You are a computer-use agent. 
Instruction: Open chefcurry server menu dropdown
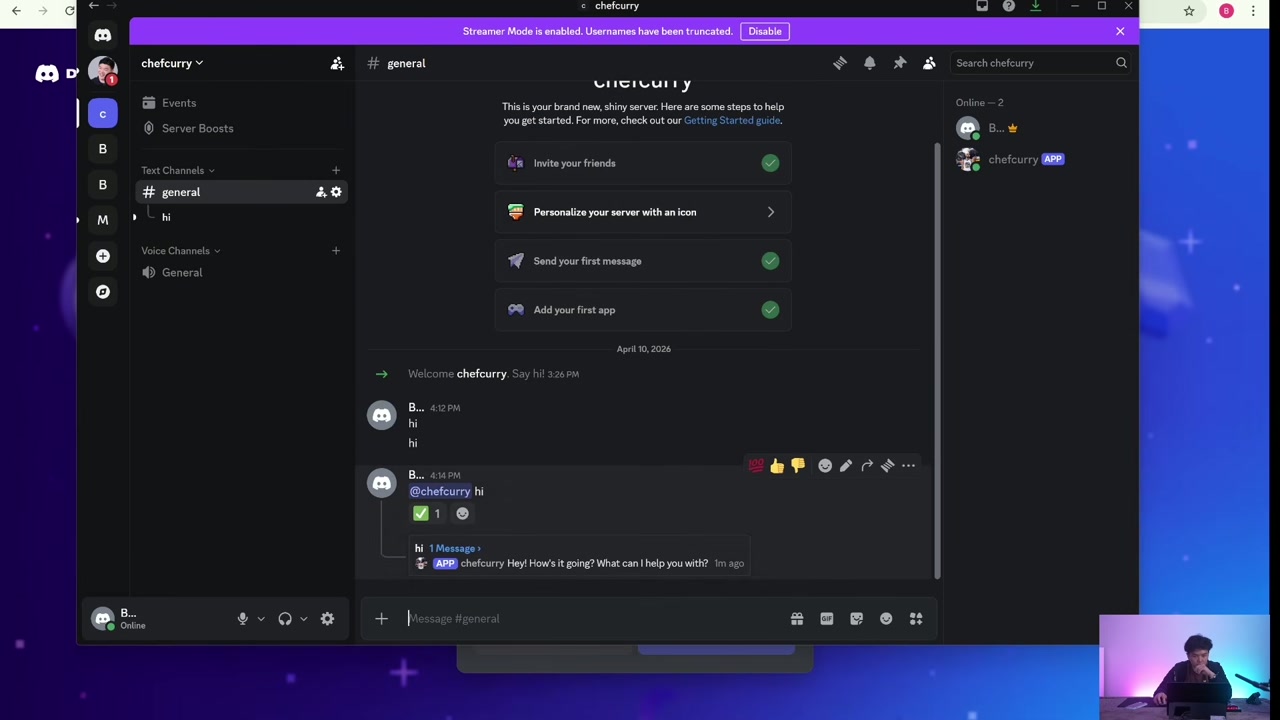click(x=172, y=63)
